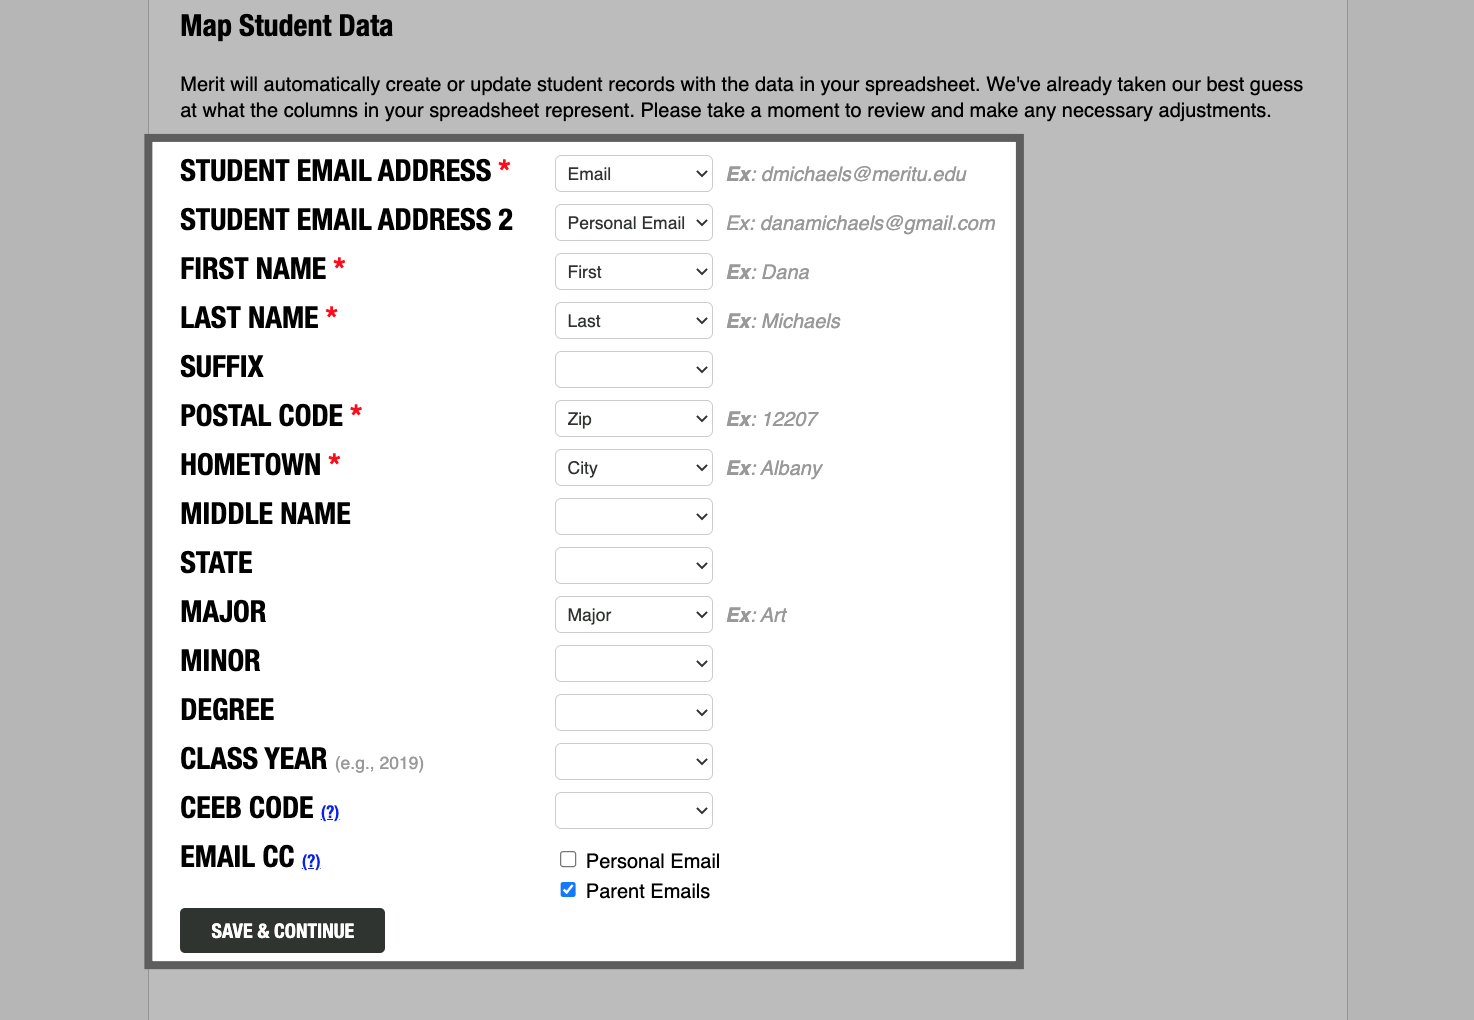Open the First Name column dropdown
1474x1020 pixels.
tap(633, 272)
